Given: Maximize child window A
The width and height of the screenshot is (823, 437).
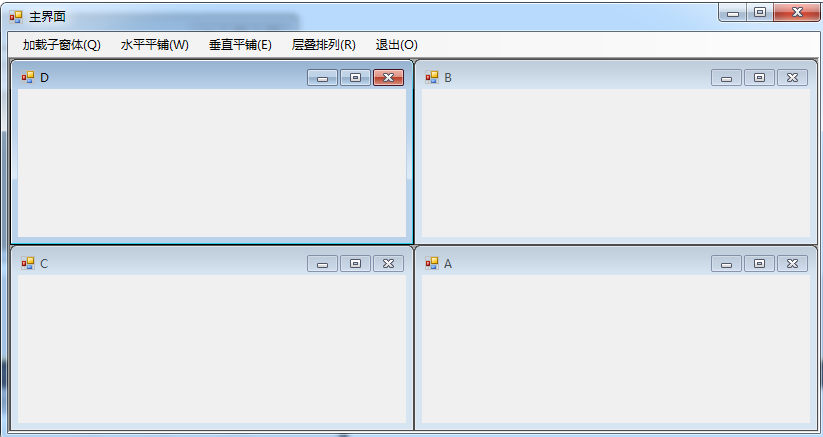Looking at the screenshot, I should pos(759,263).
